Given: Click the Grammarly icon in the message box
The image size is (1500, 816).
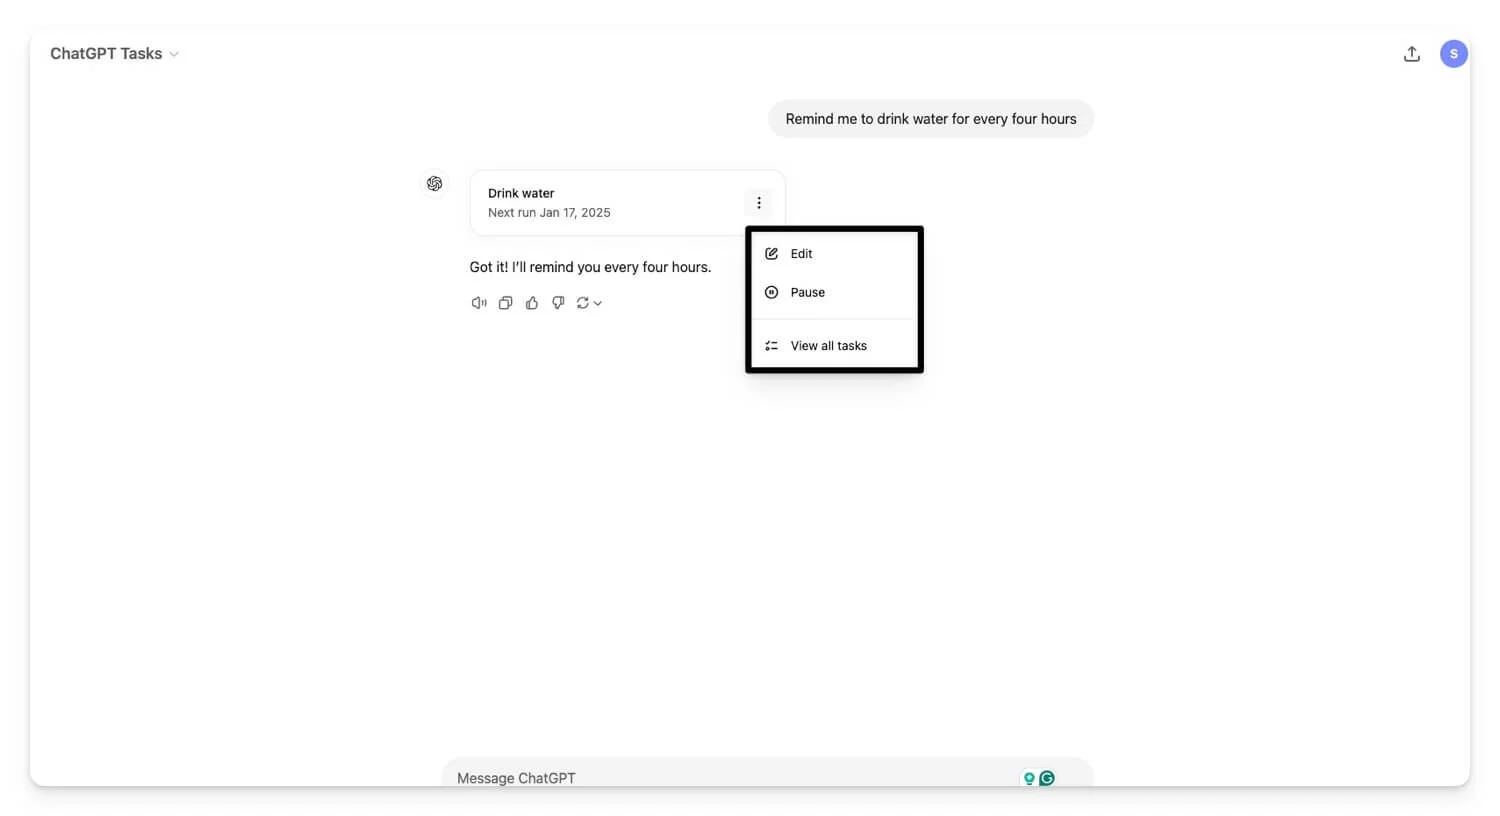Looking at the screenshot, I should [1047, 778].
